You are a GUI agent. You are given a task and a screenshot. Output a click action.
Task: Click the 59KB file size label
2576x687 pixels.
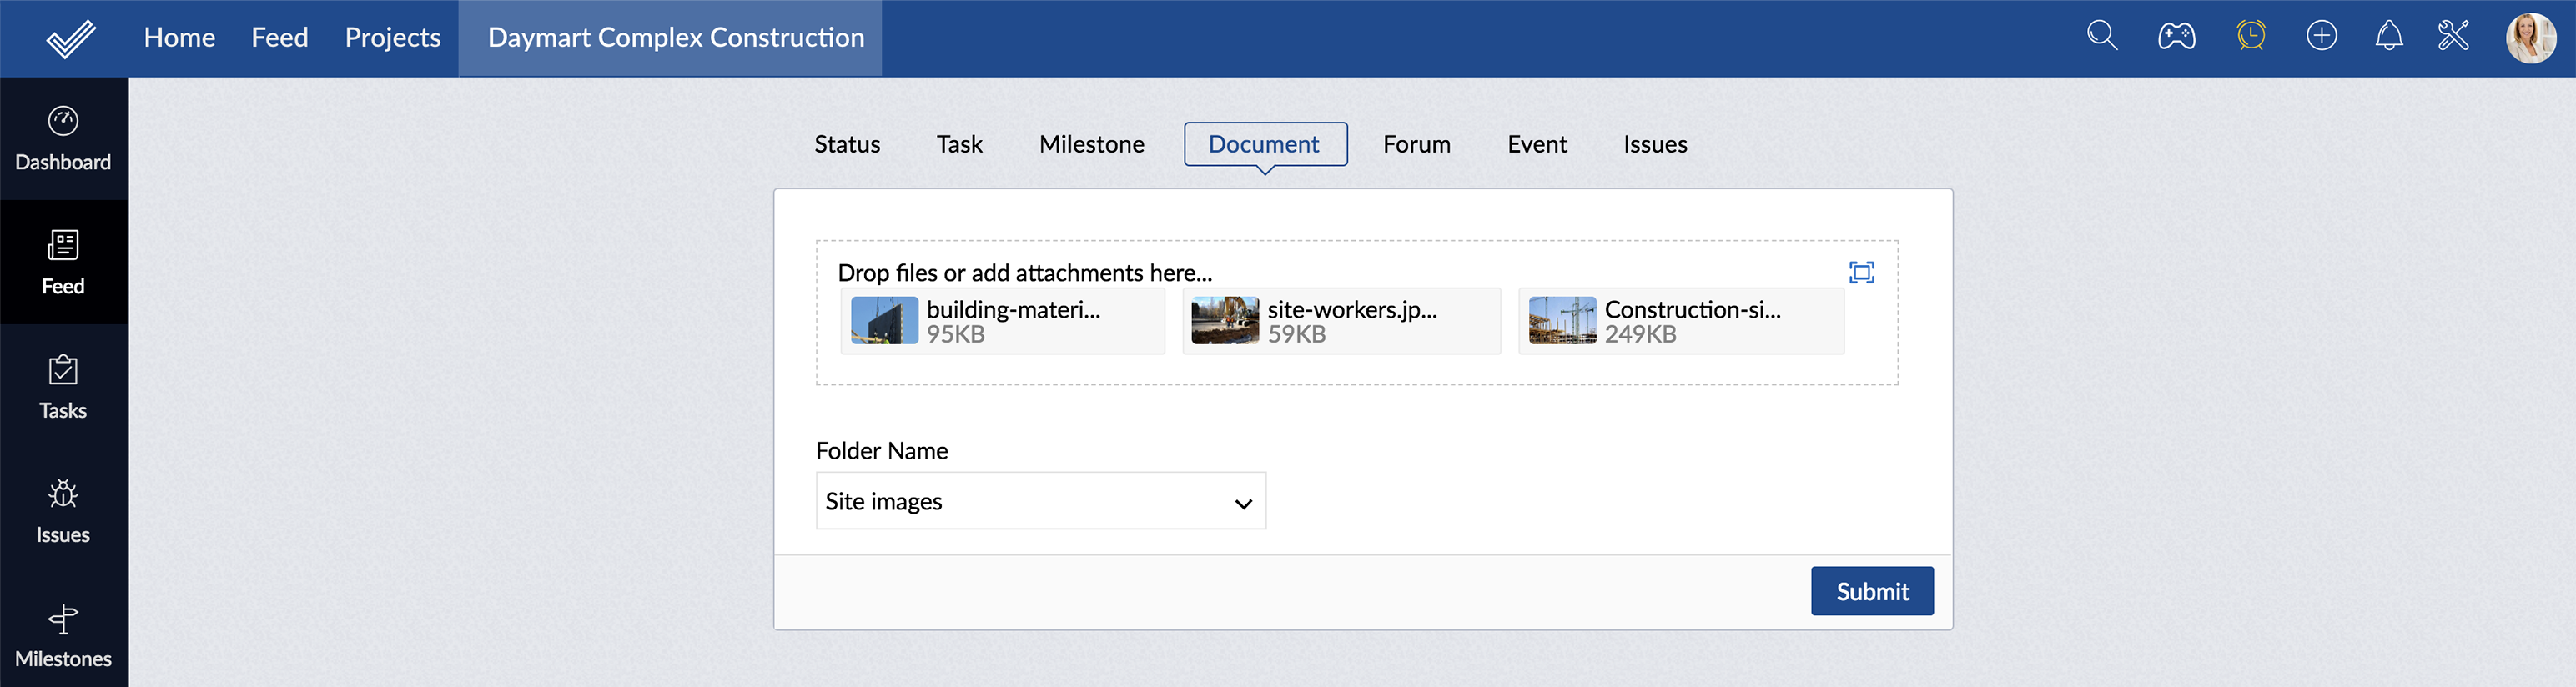[1296, 335]
